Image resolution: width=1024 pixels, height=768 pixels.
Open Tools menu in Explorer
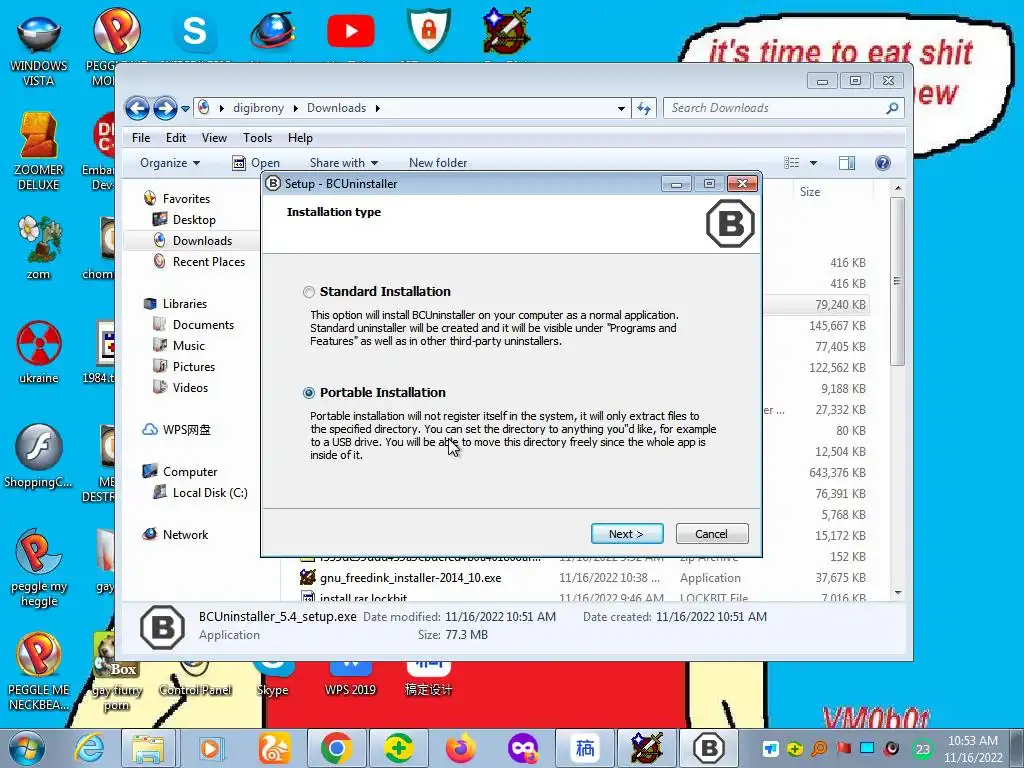coord(257,138)
